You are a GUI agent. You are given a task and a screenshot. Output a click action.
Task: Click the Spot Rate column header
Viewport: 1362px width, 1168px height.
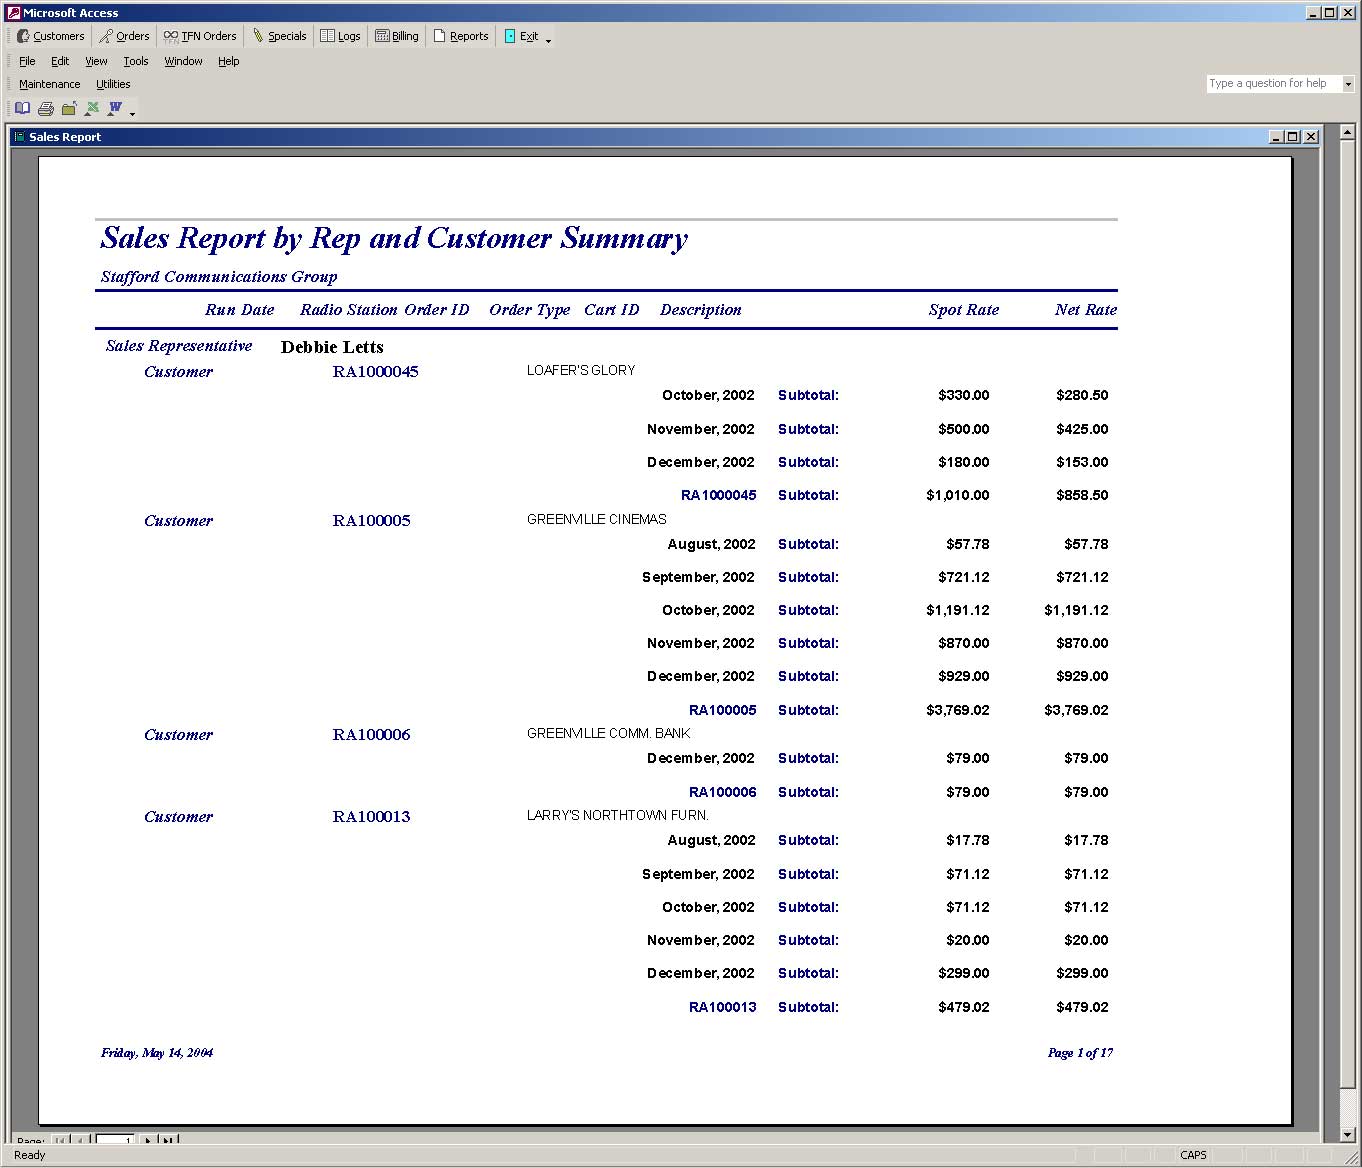(x=964, y=310)
